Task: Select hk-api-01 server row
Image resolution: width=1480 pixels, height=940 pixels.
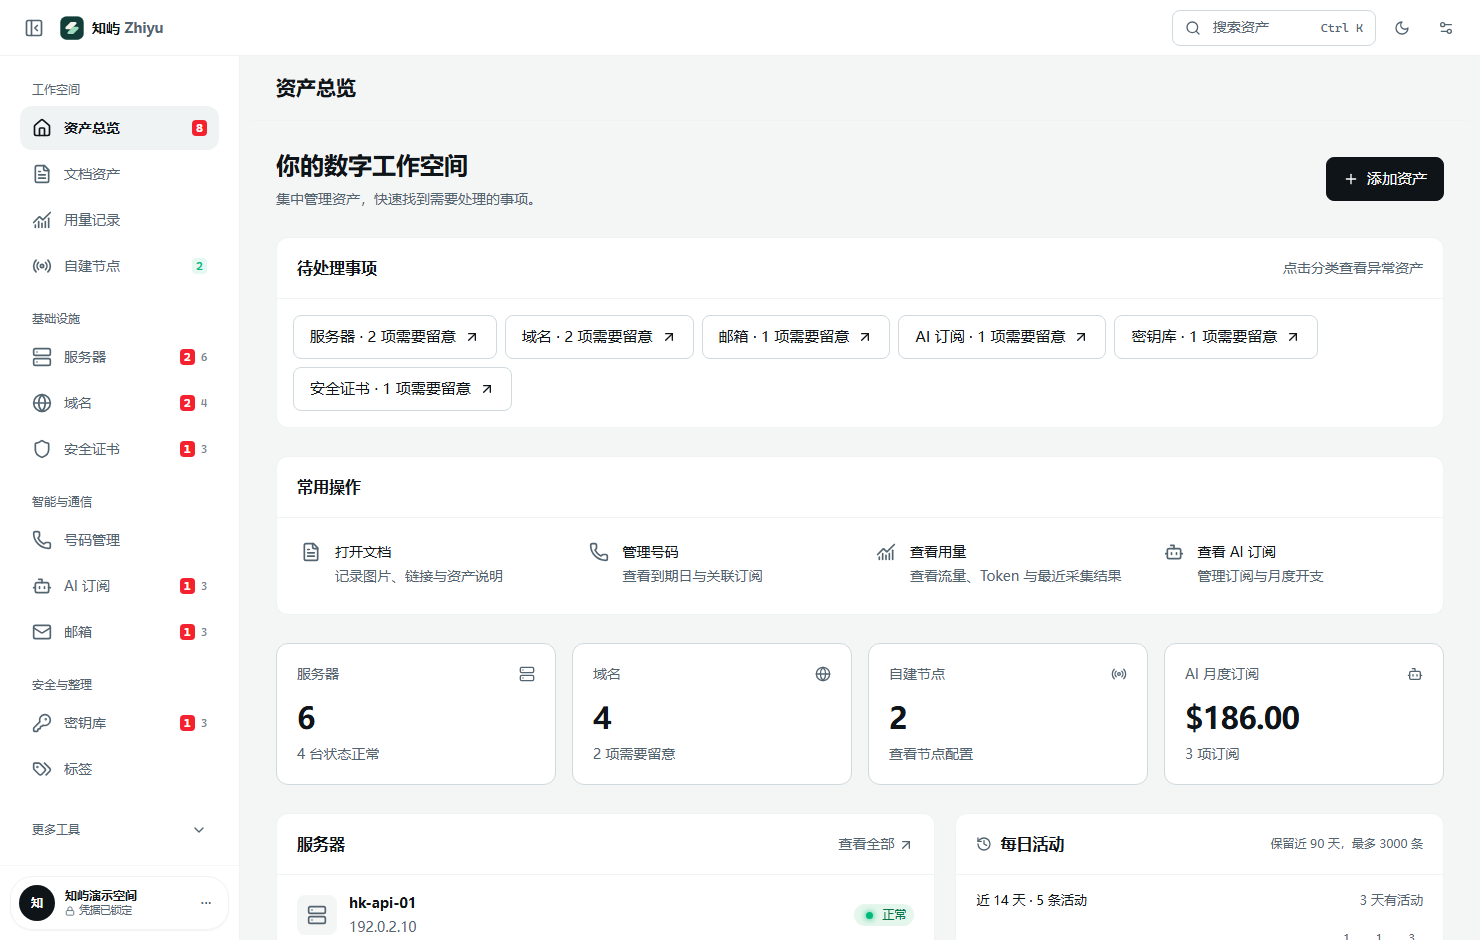Action: [x=605, y=914]
